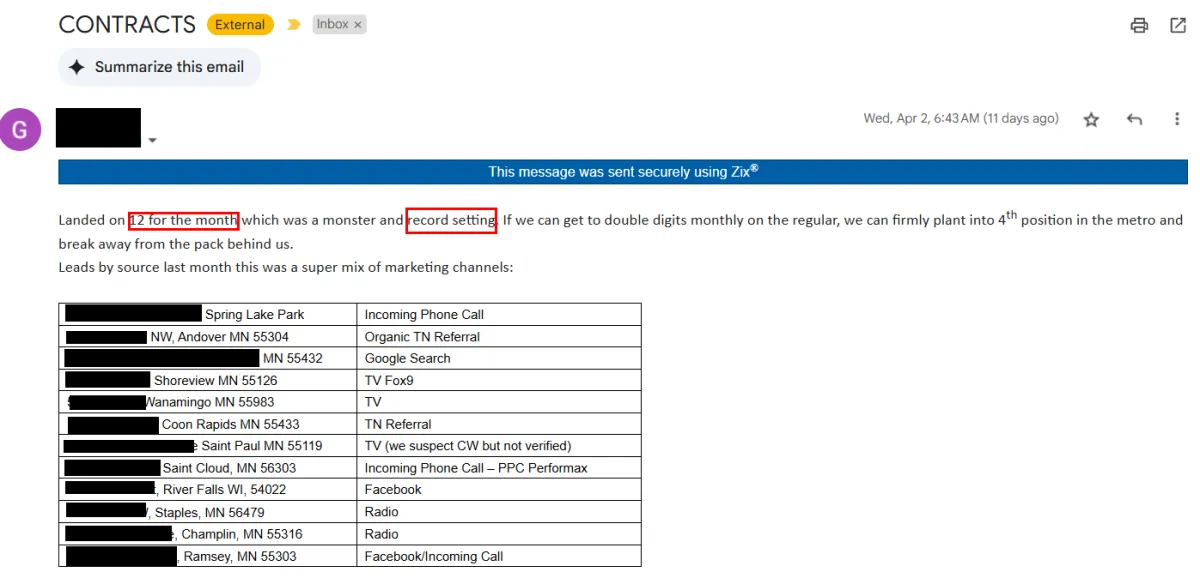Click the External label badge

pos(240,24)
